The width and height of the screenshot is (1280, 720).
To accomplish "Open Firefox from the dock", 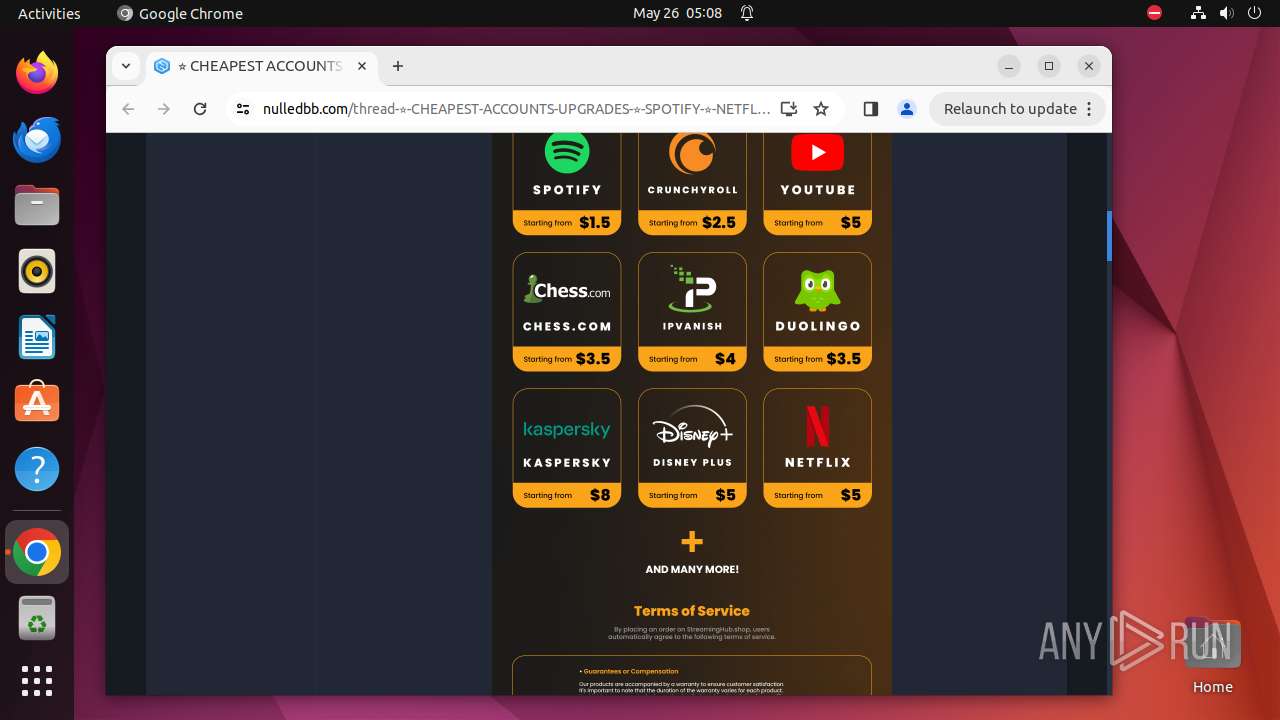I will (x=37, y=73).
